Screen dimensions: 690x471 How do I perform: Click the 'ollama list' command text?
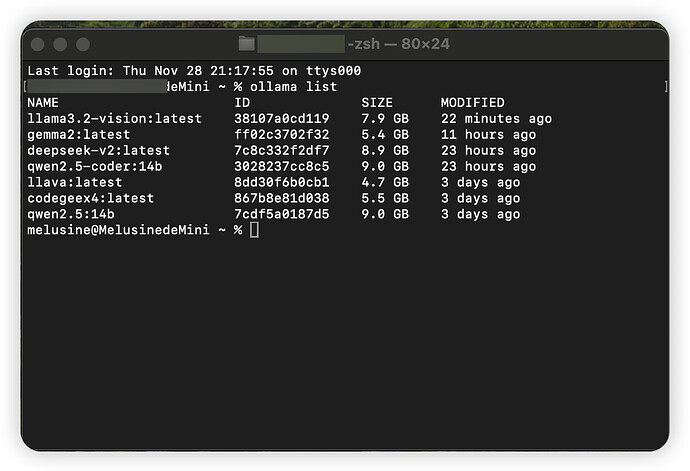(294, 87)
